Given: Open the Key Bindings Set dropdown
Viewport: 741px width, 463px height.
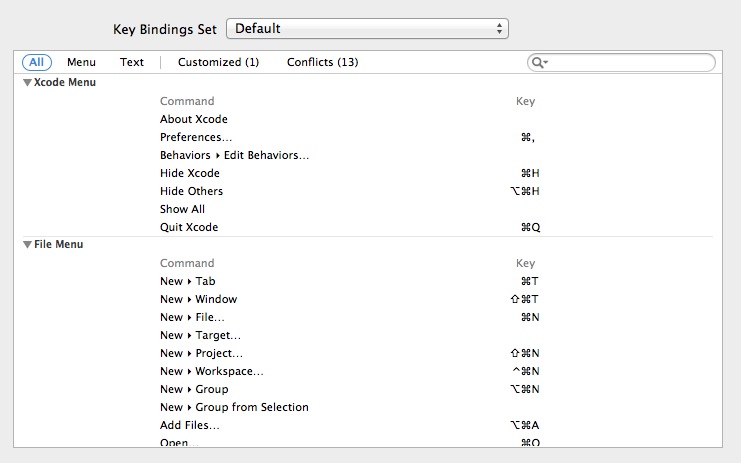Looking at the screenshot, I should [367, 29].
